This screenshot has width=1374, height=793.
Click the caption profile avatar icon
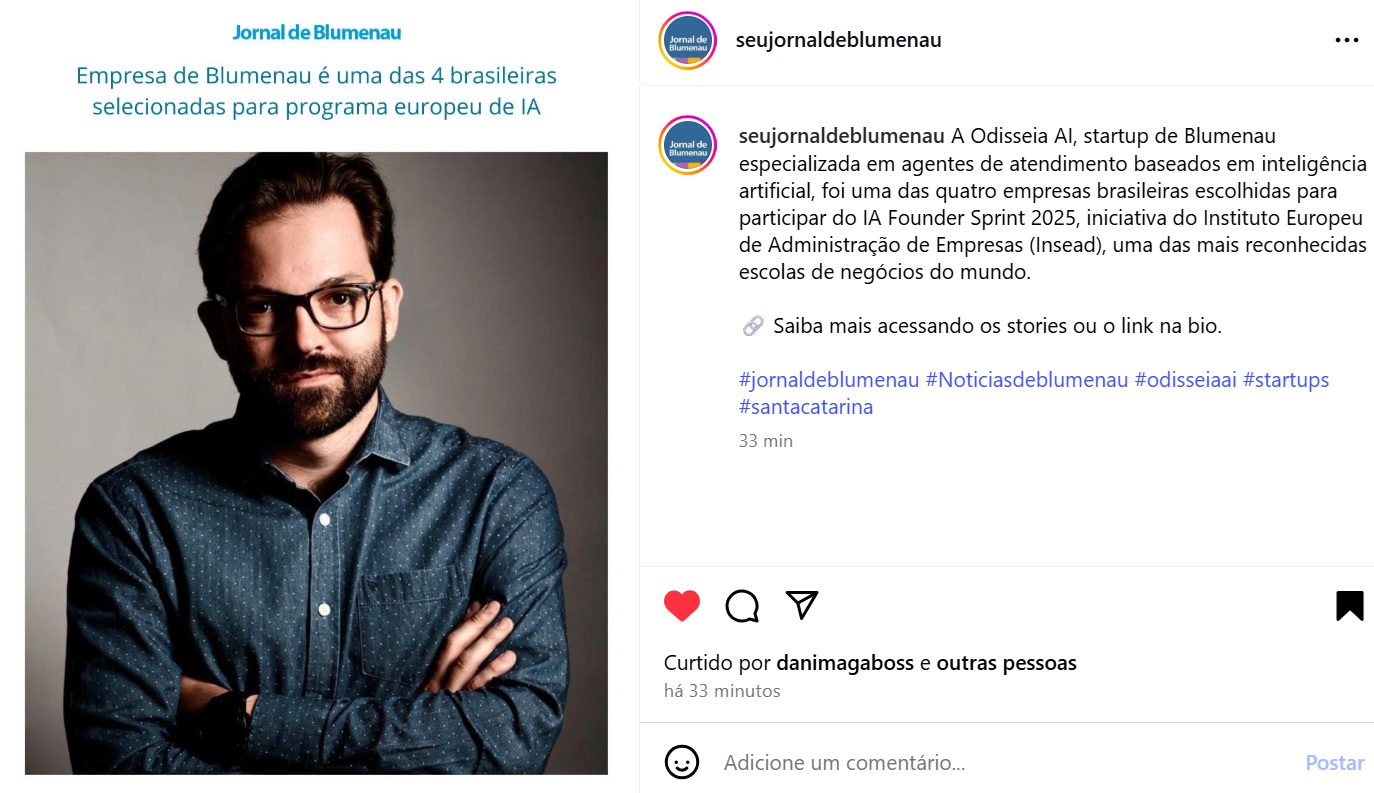click(x=688, y=146)
